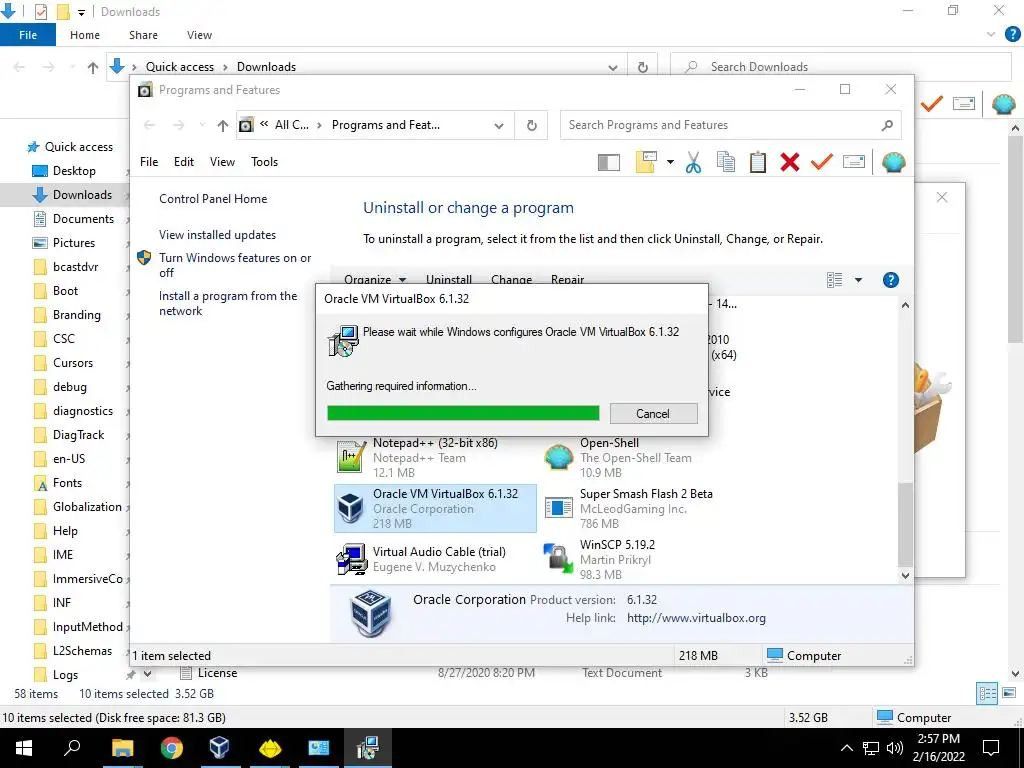The width and height of the screenshot is (1024, 768).
Task: Open Programs address bar history dropdown
Action: pos(499,125)
